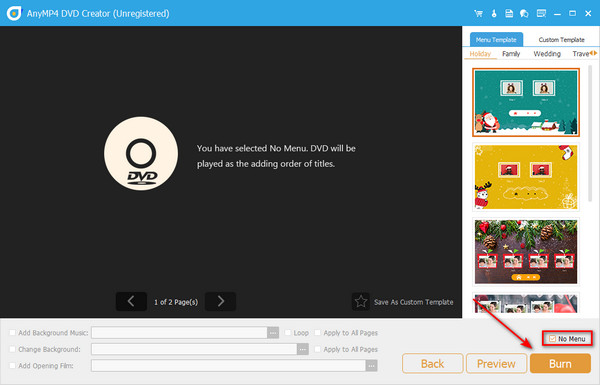Open the shopping cart purchase icon
The image size is (600, 385).
[478, 13]
